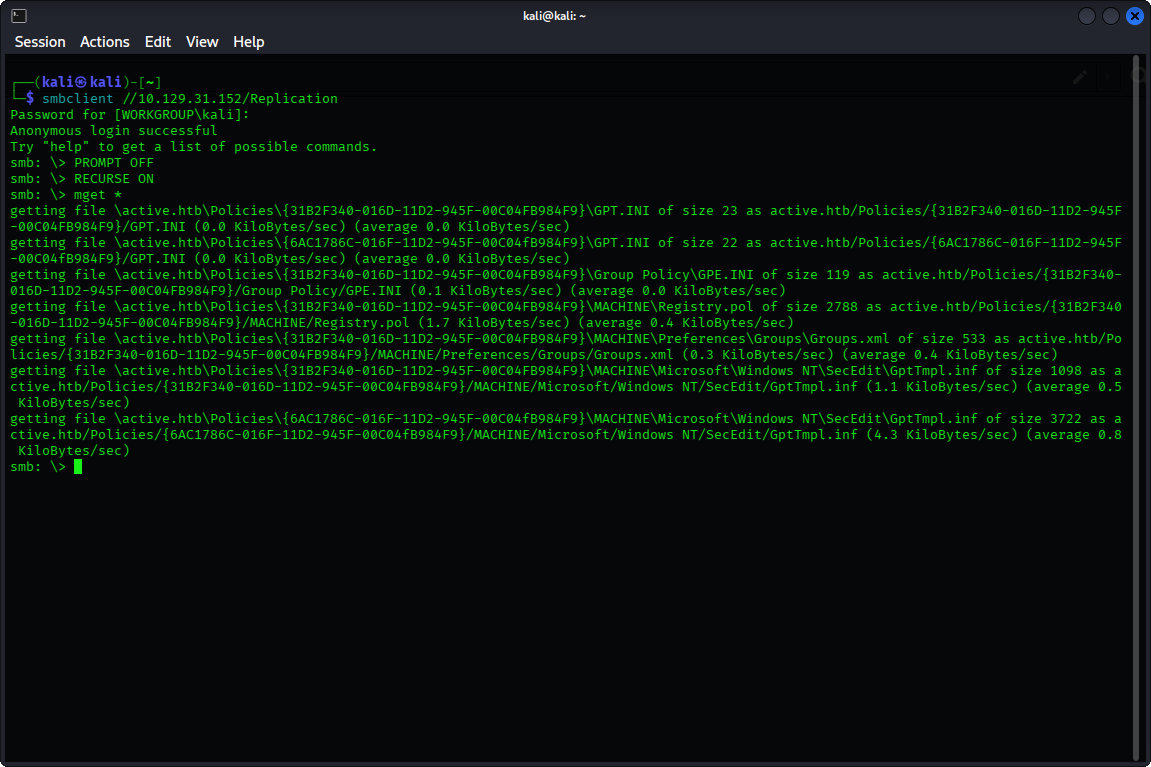Click the '(0.1 KiloBytes/sec)' transfer rate

(x=486, y=291)
